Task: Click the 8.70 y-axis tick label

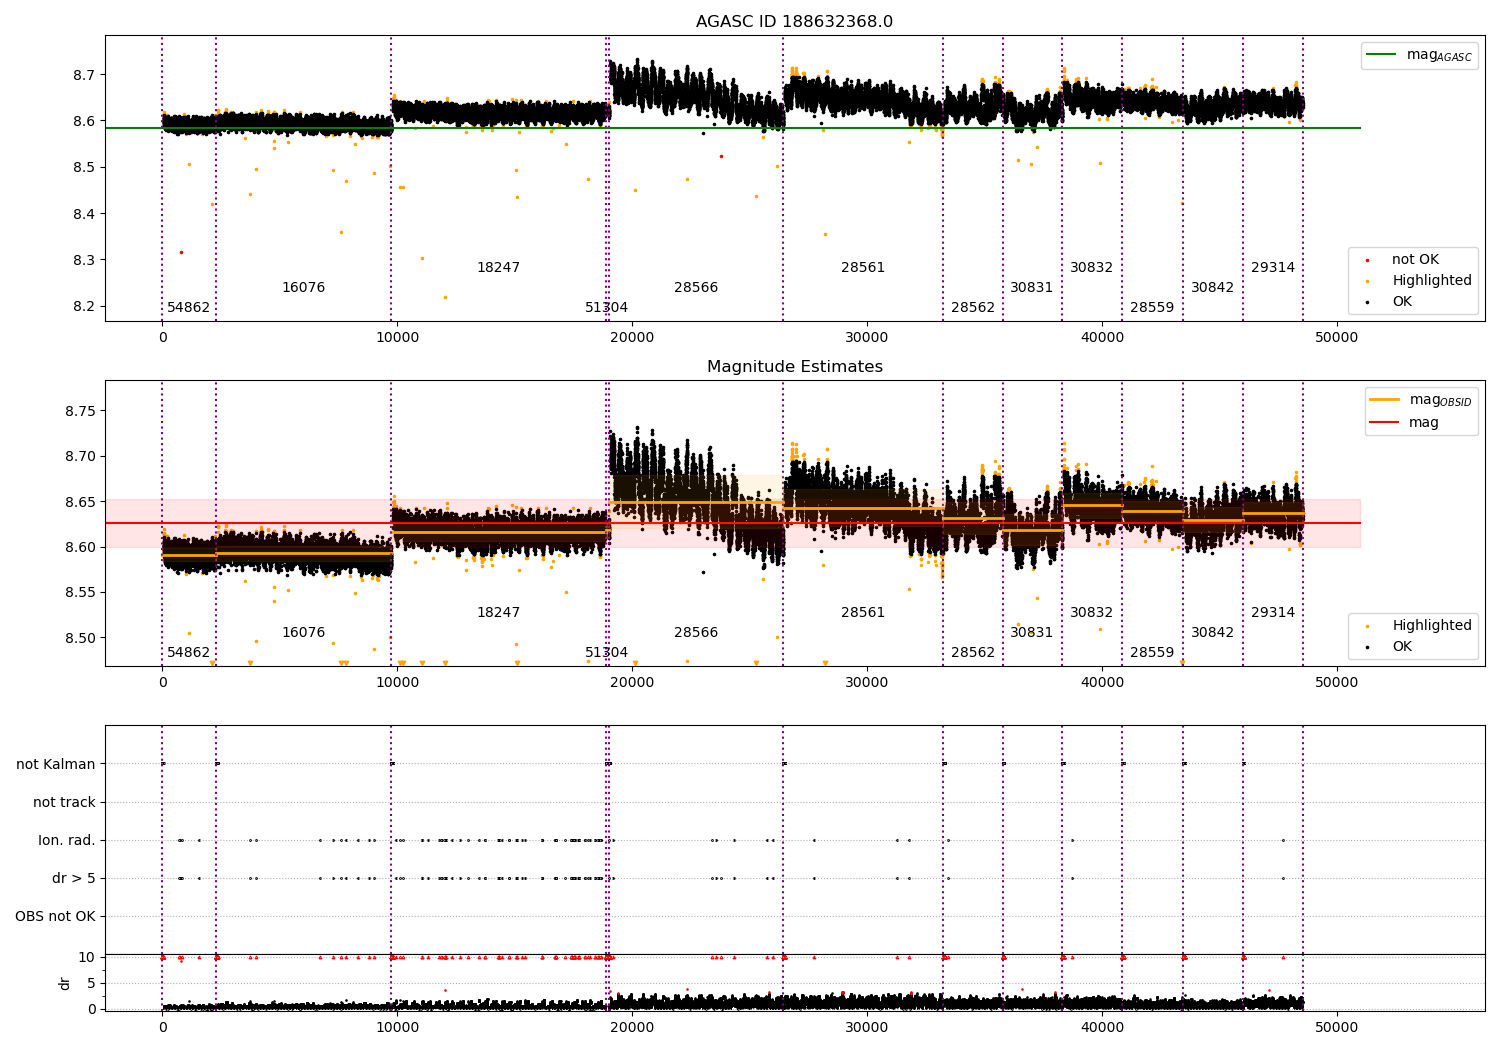Action: pos(79,457)
